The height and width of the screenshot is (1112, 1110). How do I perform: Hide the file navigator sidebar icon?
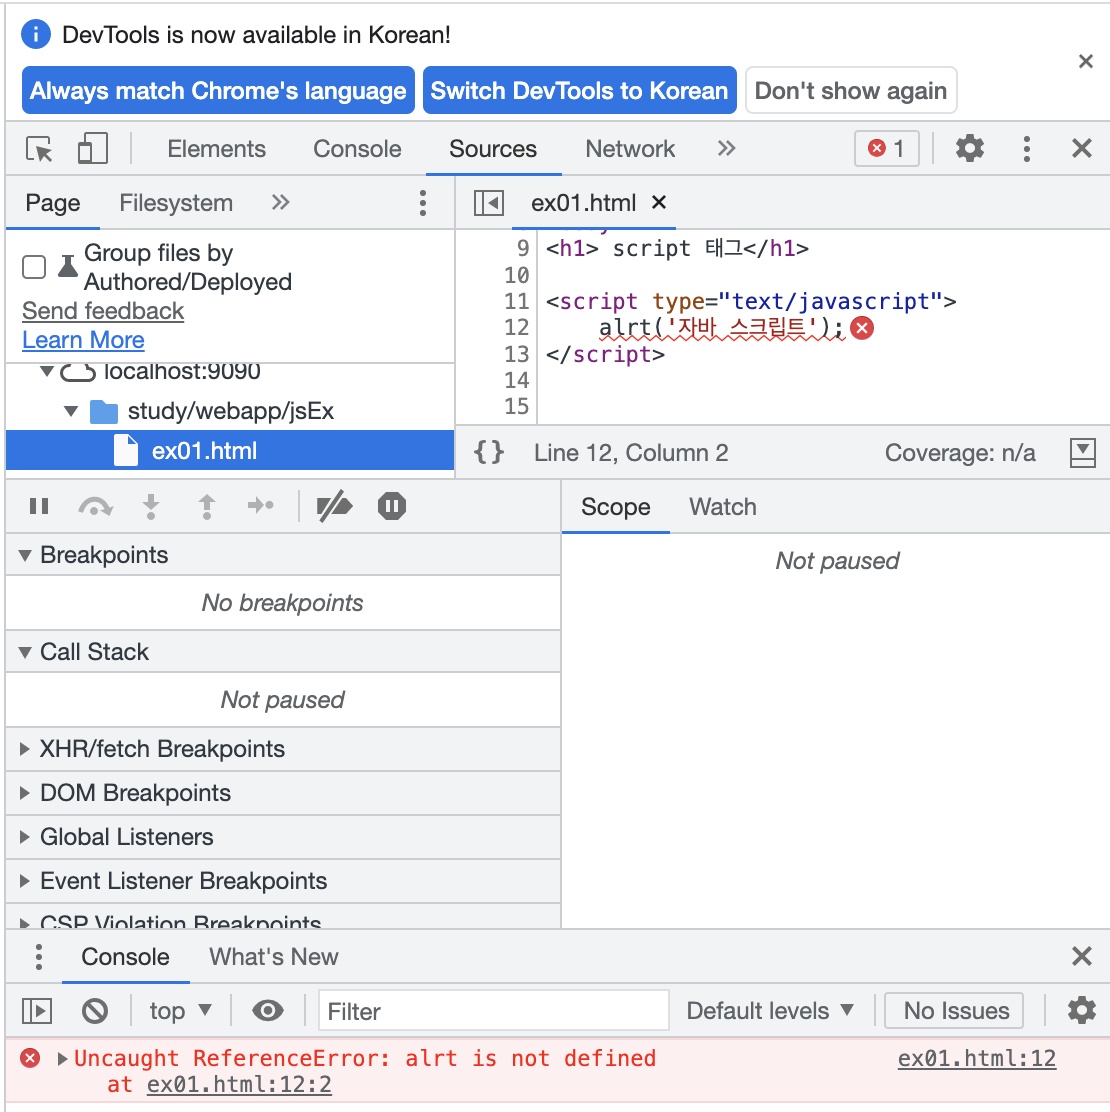click(x=489, y=203)
